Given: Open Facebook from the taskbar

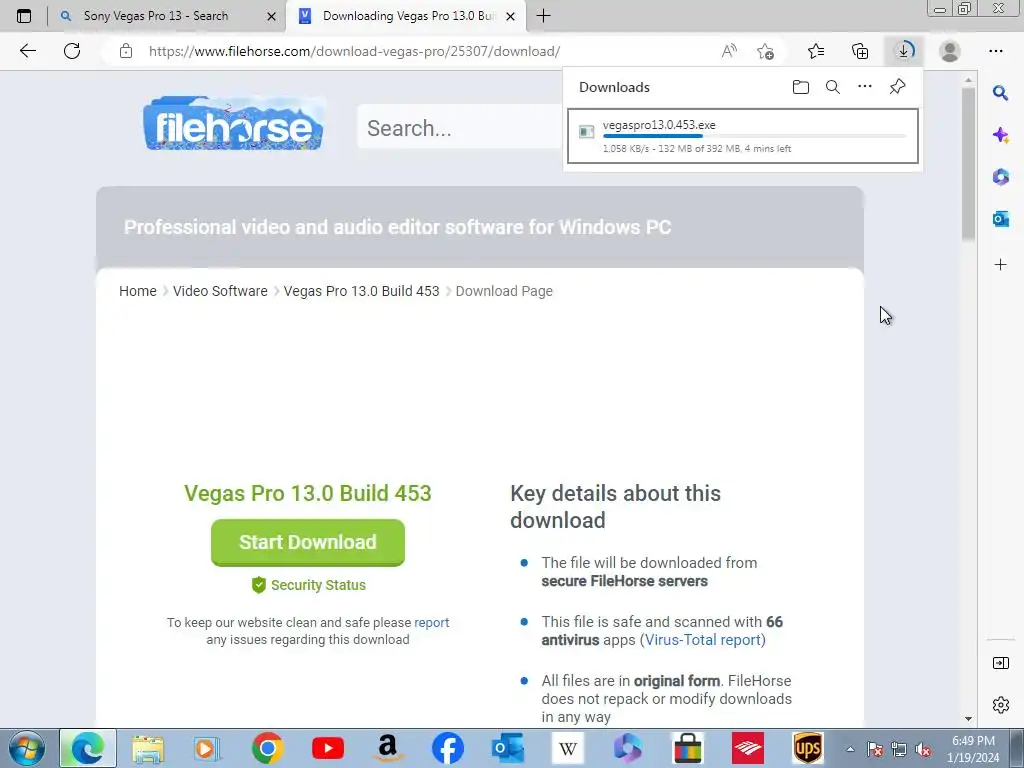Looking at the screenshot, I should point(448,748).
